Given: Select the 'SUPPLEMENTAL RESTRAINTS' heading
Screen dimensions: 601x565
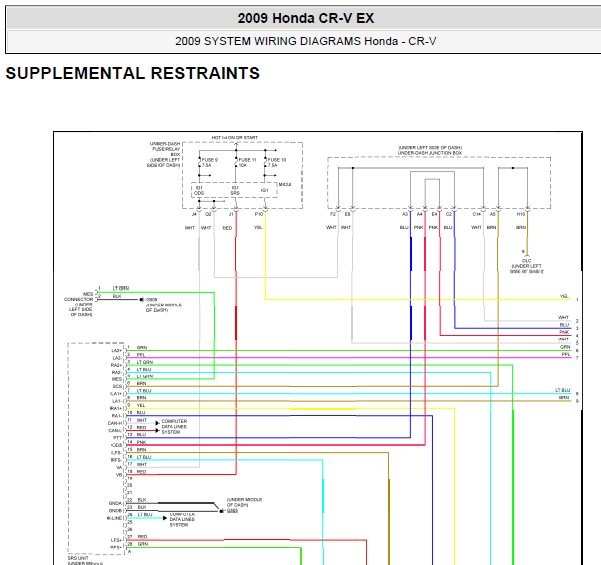Looking at the screenshot, I should tap(133, 73).
